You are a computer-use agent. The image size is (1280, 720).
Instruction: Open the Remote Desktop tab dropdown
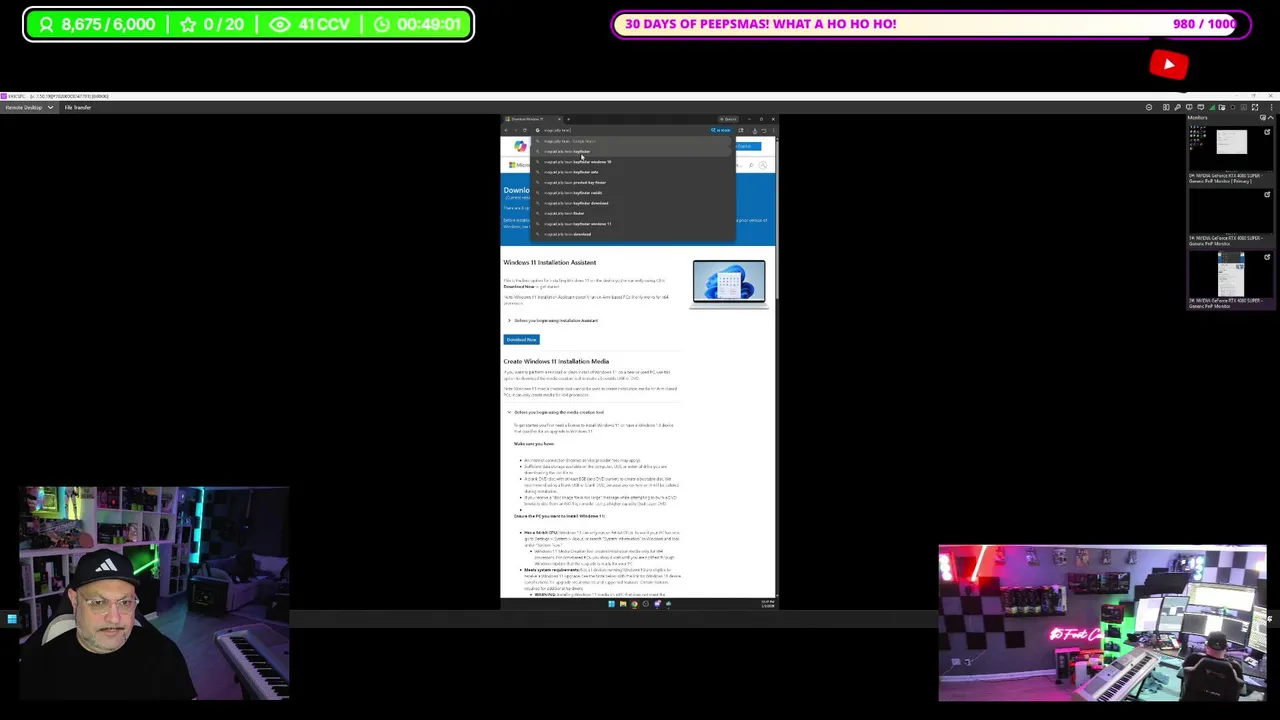[x=50, y=107]
